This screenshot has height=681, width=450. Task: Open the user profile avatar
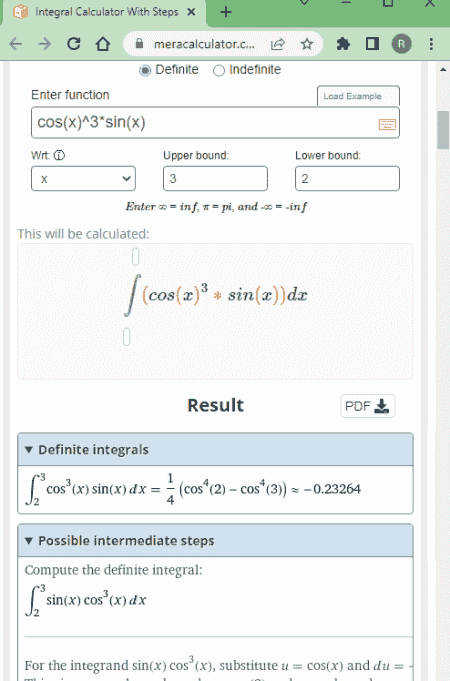pos(401,44)
